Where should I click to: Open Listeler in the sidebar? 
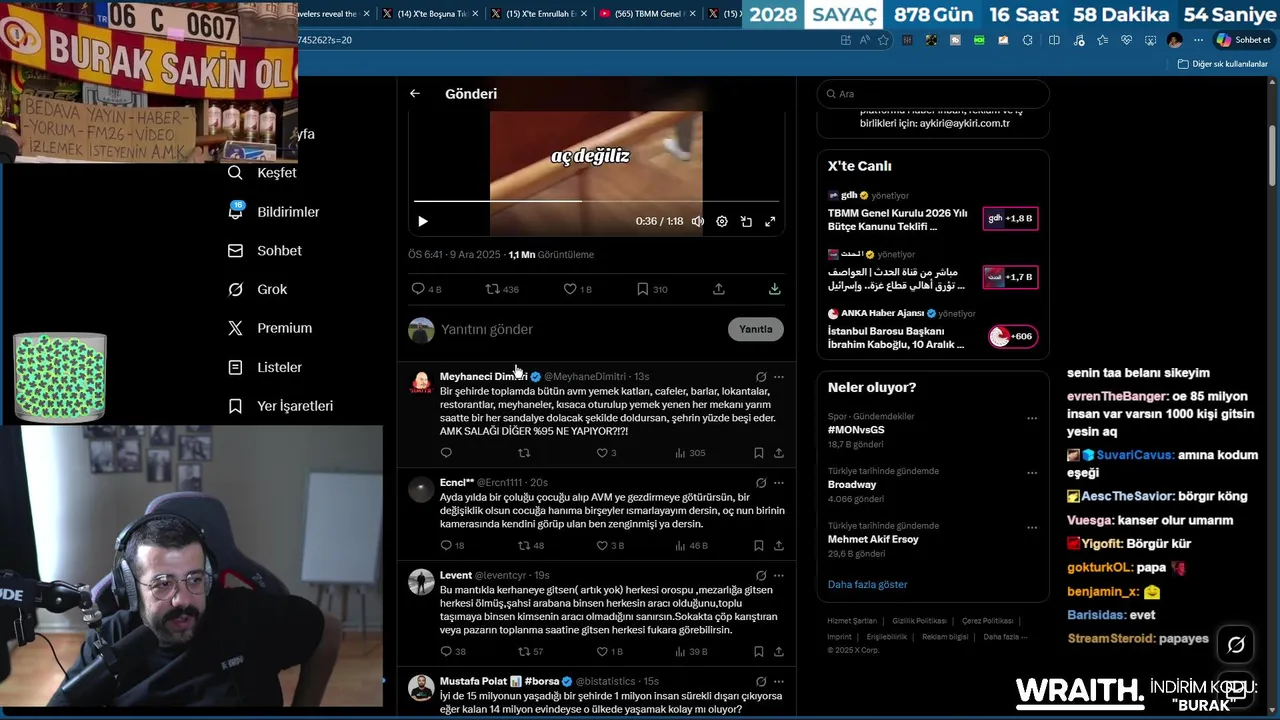tap(265, 367)
